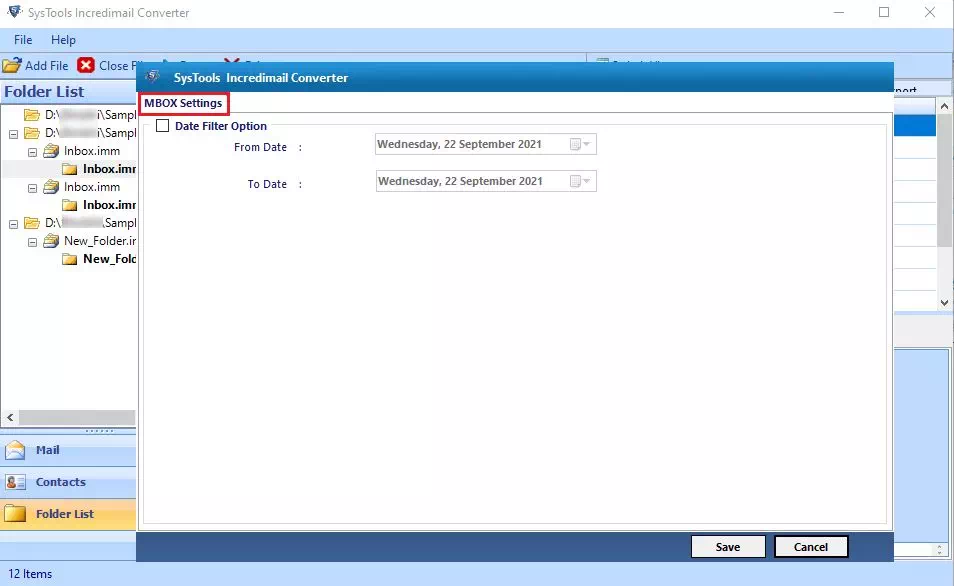954x586 pixels.
Task: Collapse the second D:\ Sampl tree node
Action: point(13,134)
